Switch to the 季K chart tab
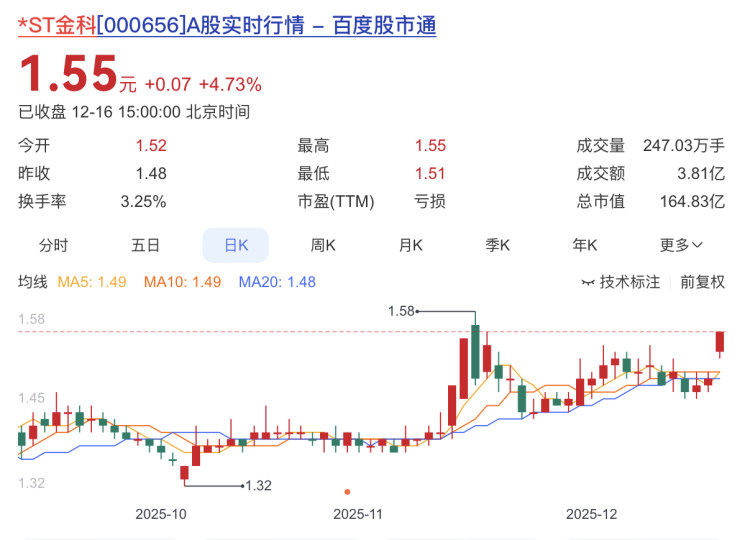The width and height of the screenshot is (750, 540). pos(497,245)
